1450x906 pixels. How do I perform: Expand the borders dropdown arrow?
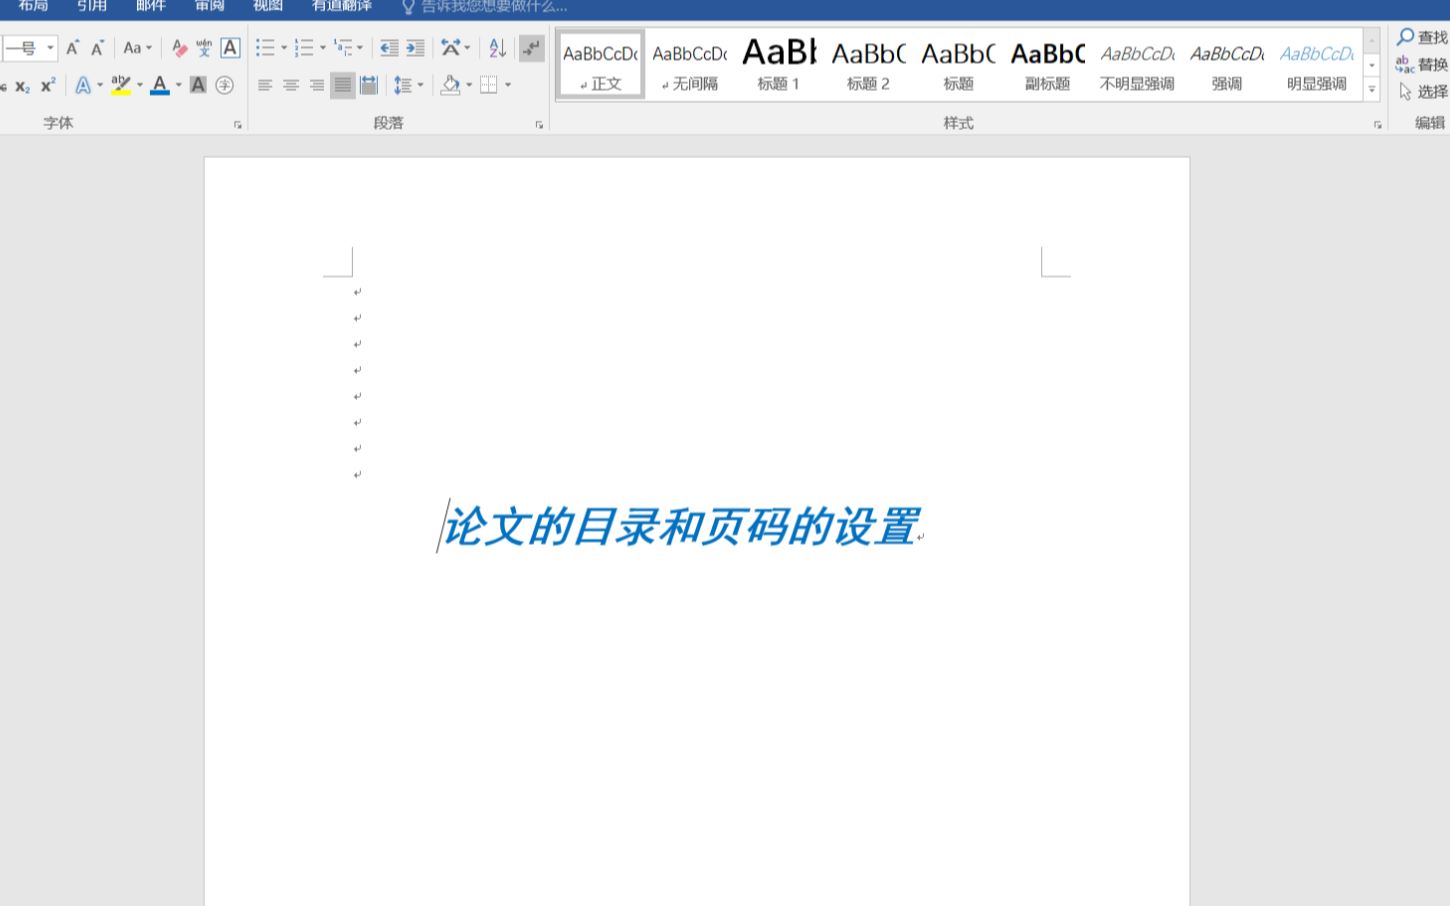coord(508,86)
